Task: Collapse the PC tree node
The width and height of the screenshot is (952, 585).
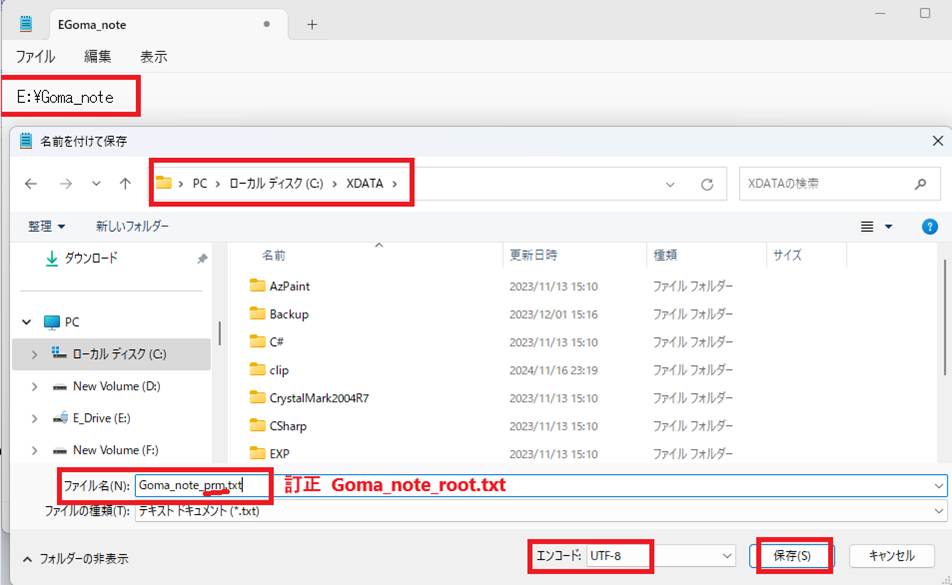Action: (27, 323)
